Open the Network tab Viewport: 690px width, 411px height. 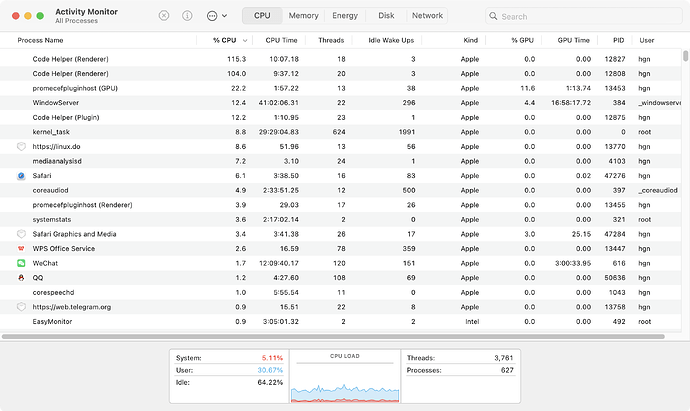[x=427, y=15]
